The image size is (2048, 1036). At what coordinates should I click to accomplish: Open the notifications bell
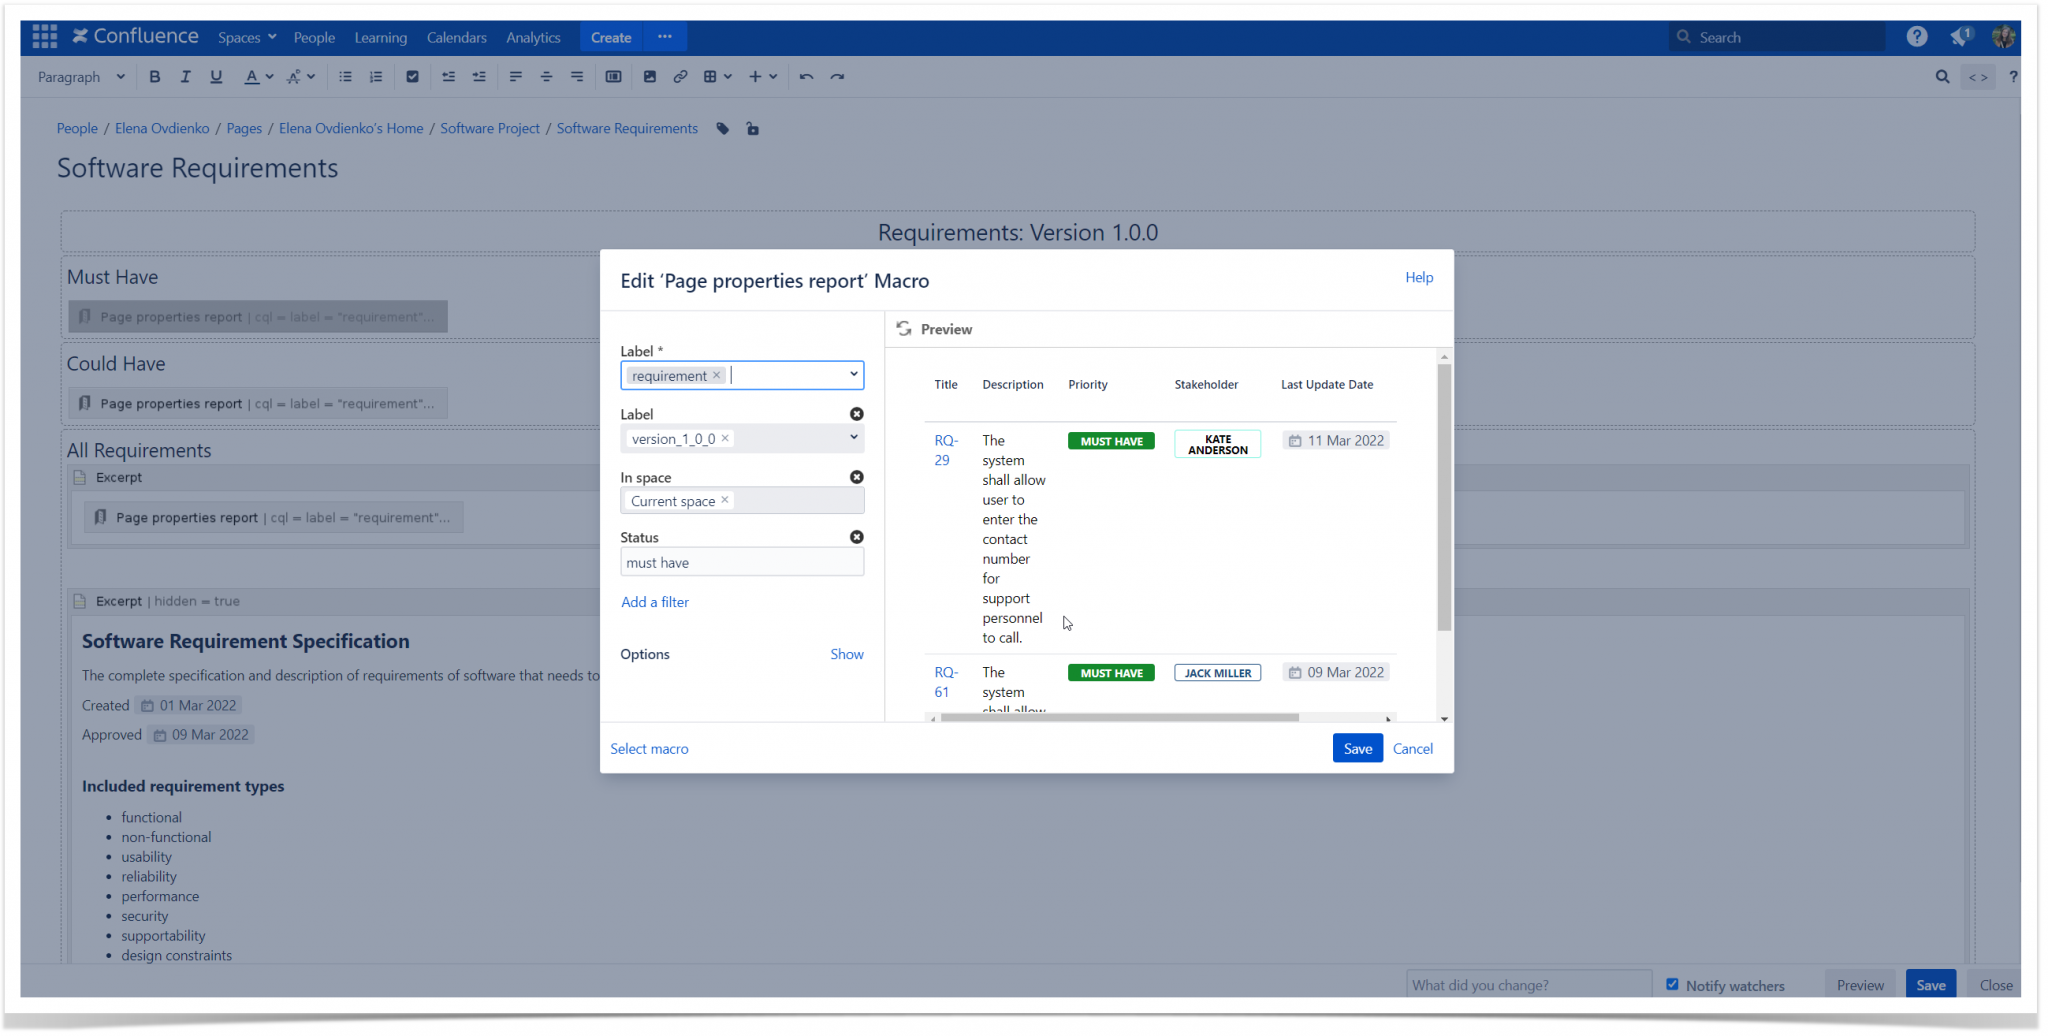[1958, 36]
